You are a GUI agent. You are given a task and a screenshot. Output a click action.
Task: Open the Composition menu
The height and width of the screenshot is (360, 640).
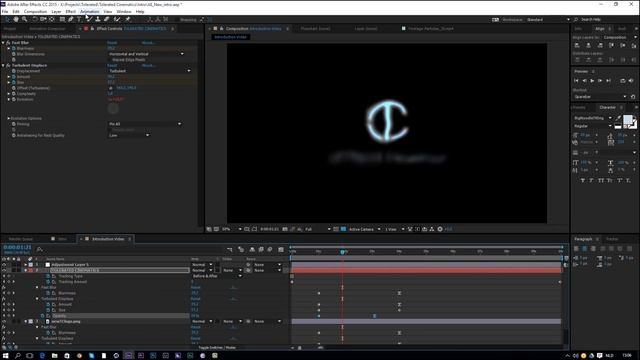35,12
